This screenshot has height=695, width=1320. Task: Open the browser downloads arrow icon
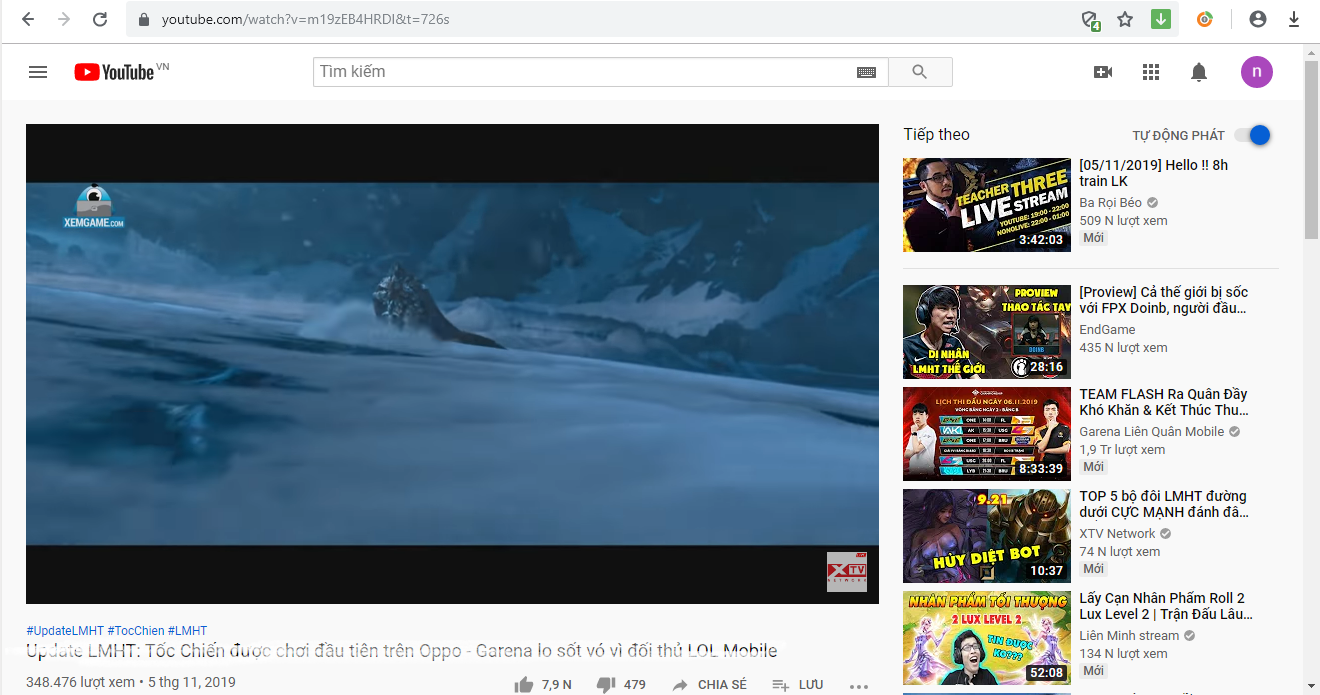(x=1294, y=19)
